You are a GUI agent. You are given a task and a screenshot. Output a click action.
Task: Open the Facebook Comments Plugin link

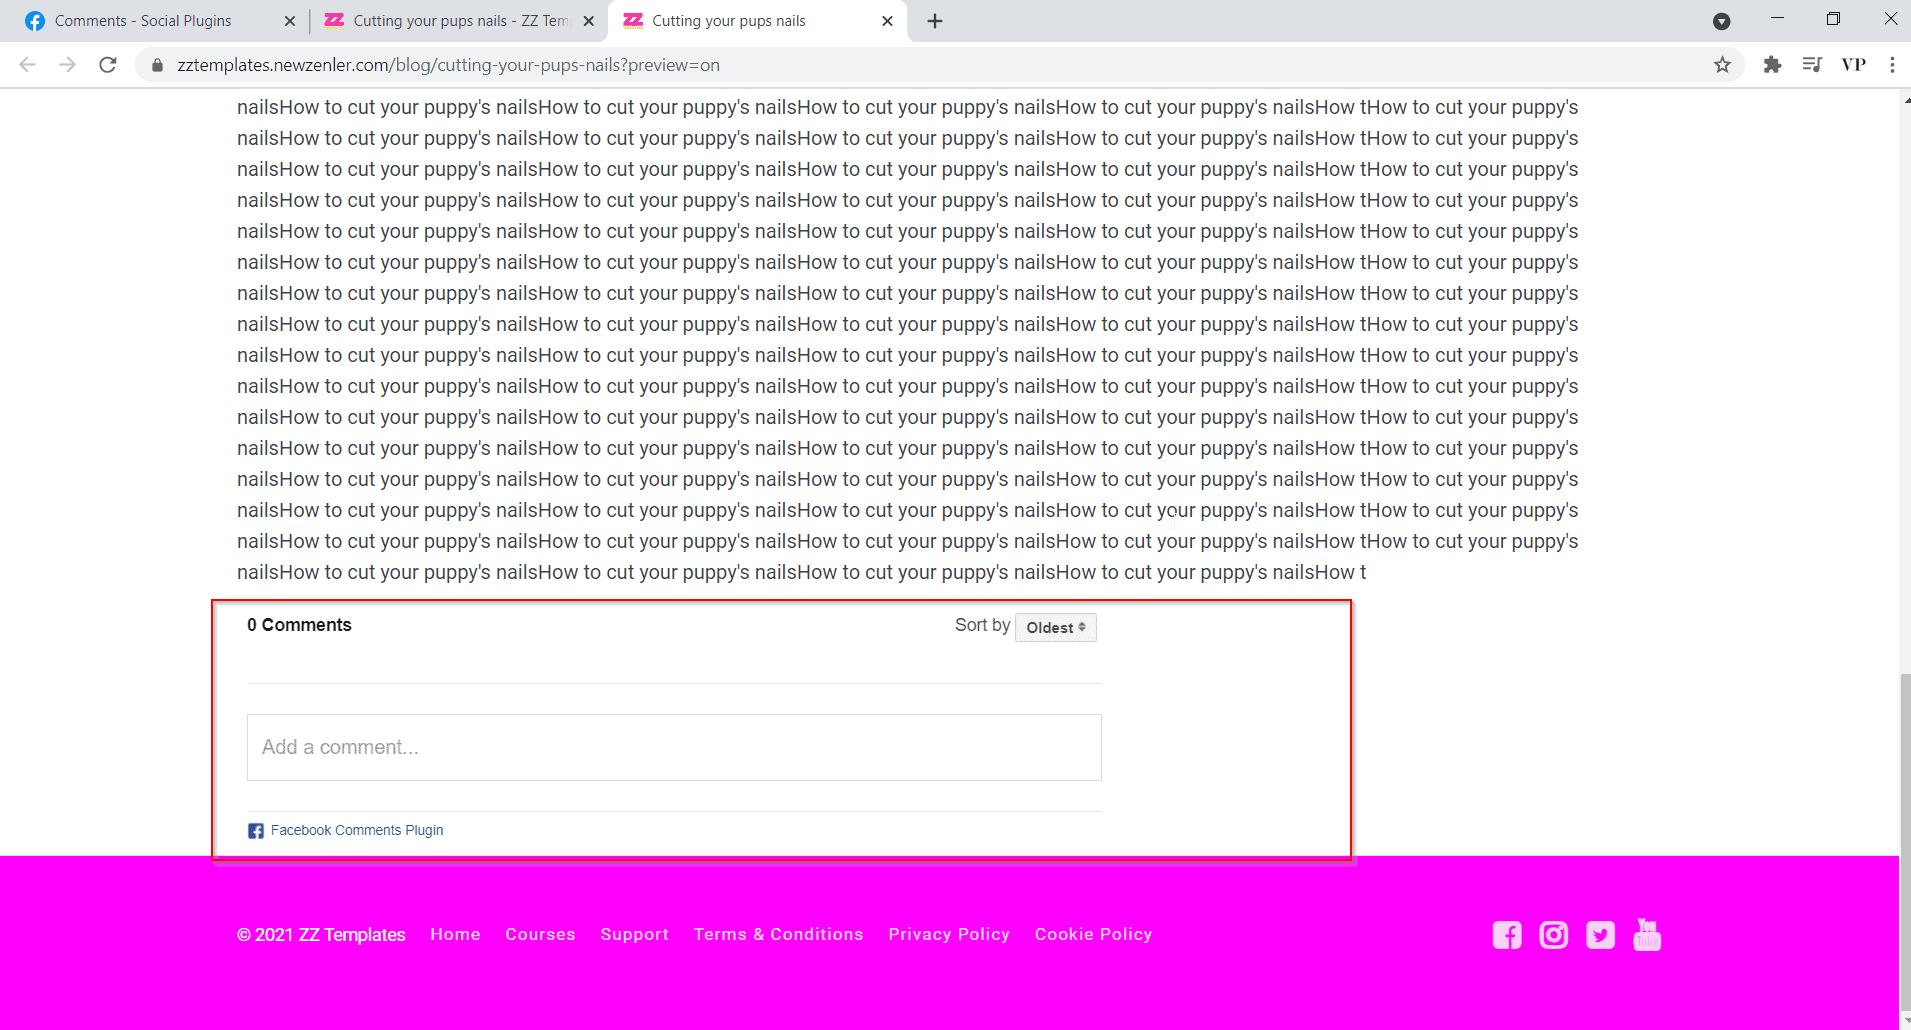click(356, 830)
